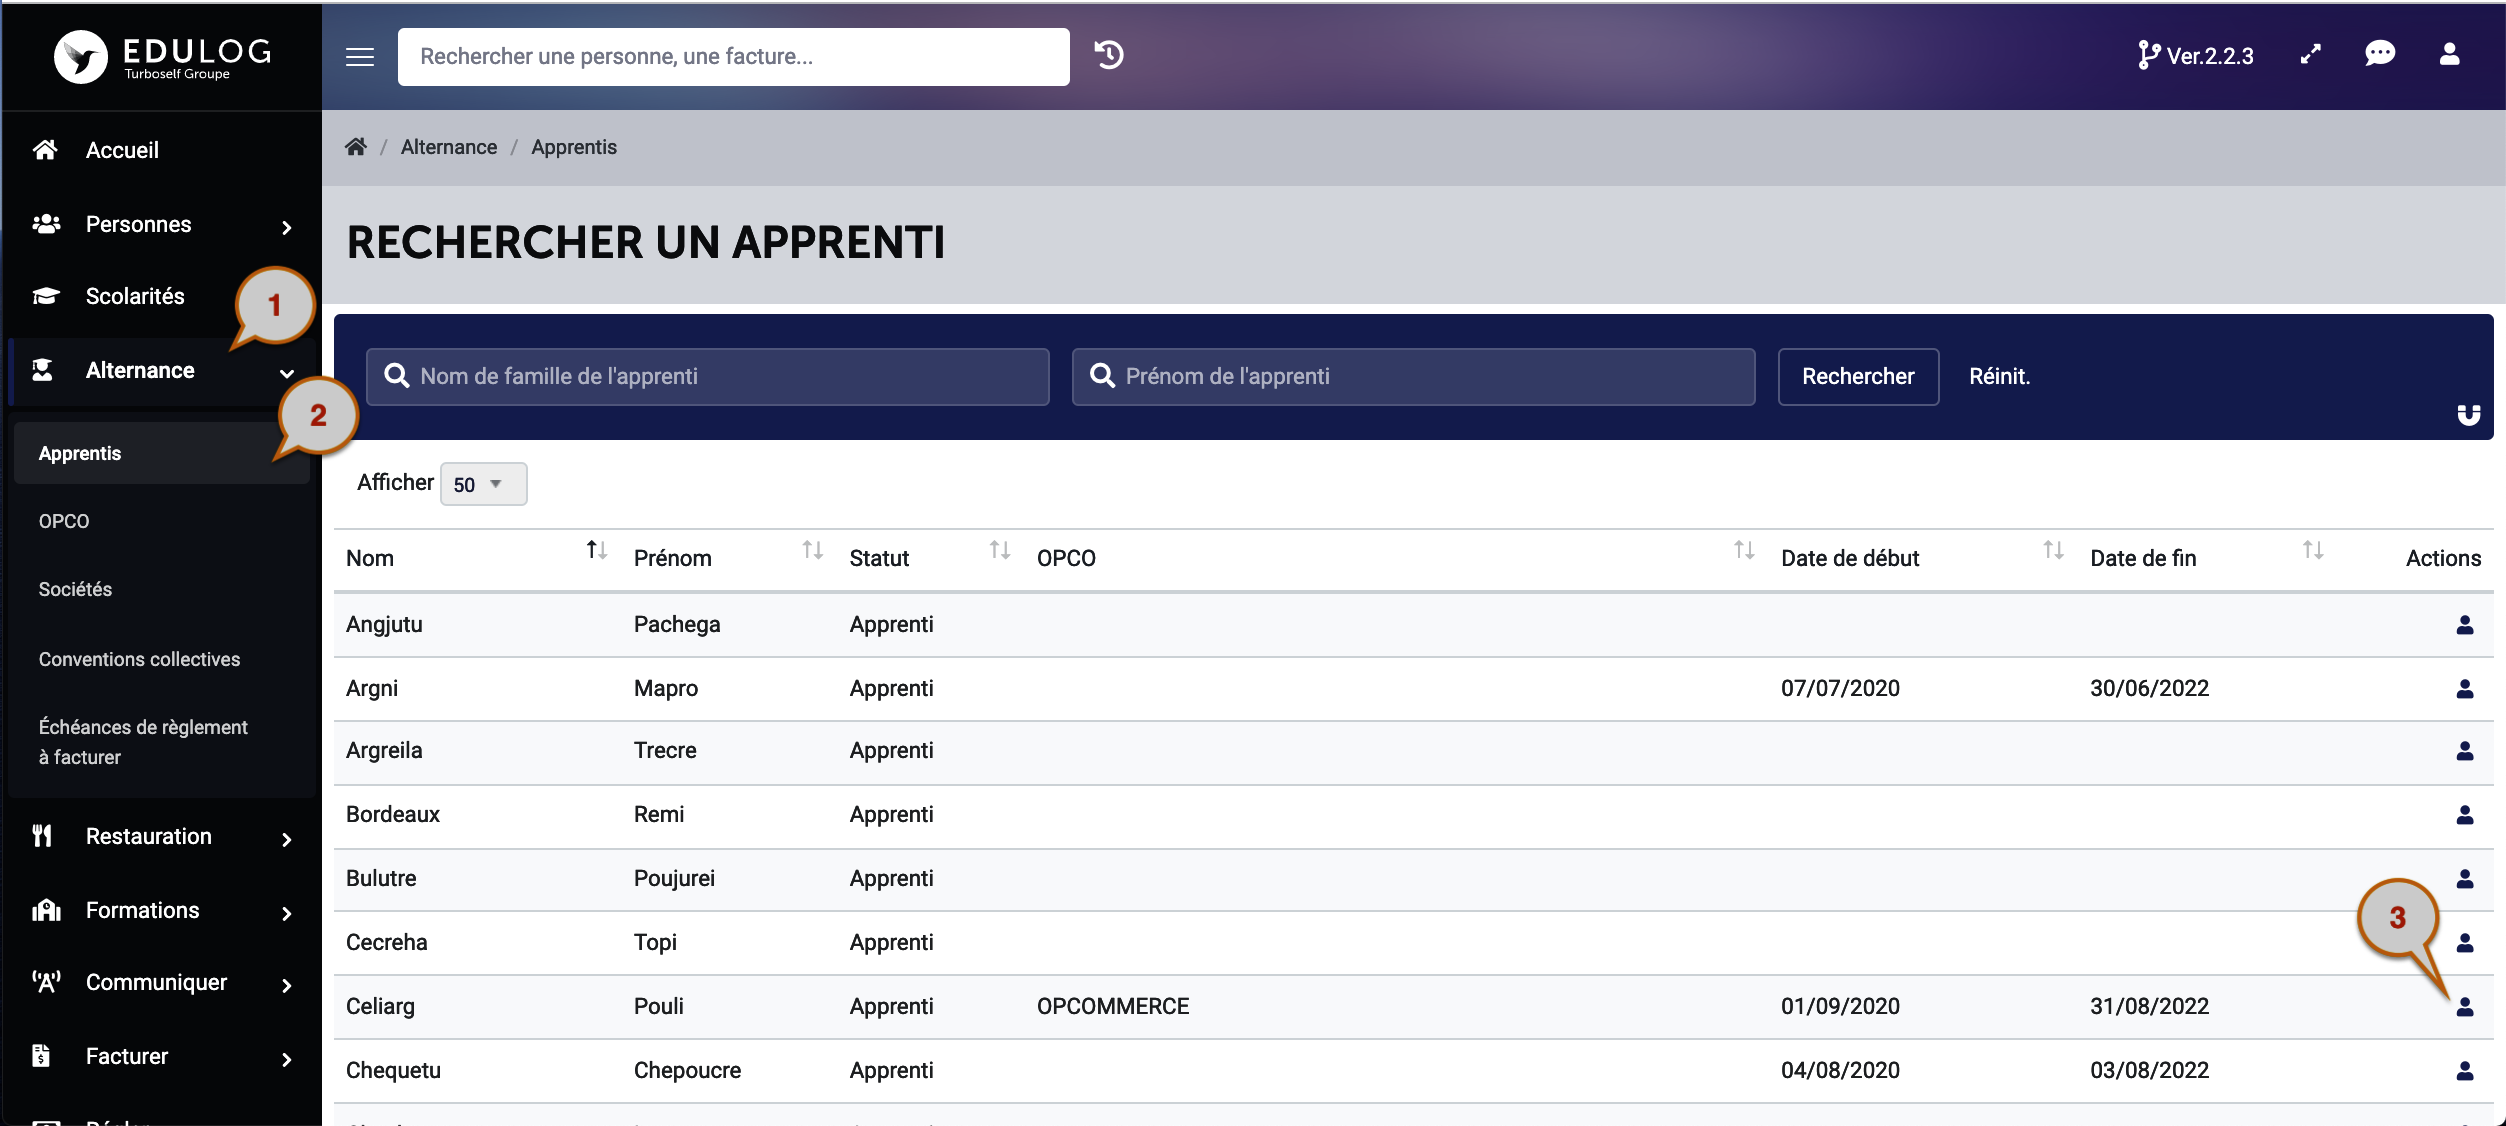The width and height of the screenshot is (2506, 1126).
Task: Sort table by Statut column arrows
Action: 1000,550
